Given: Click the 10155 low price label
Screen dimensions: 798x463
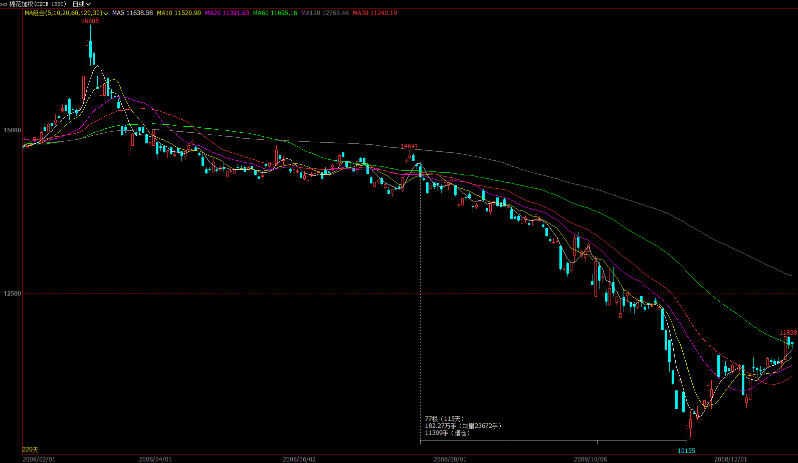Looking at the screenshot, I should coord(686,450).
